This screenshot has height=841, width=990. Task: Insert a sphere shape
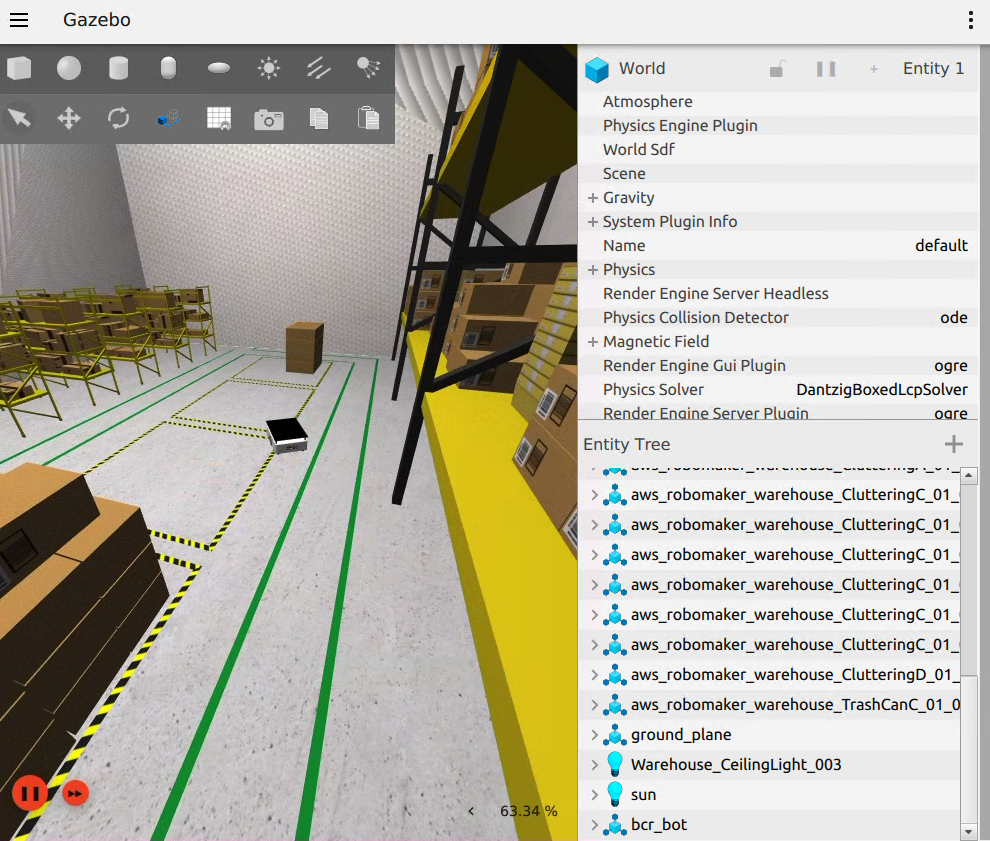click(69, 68)
